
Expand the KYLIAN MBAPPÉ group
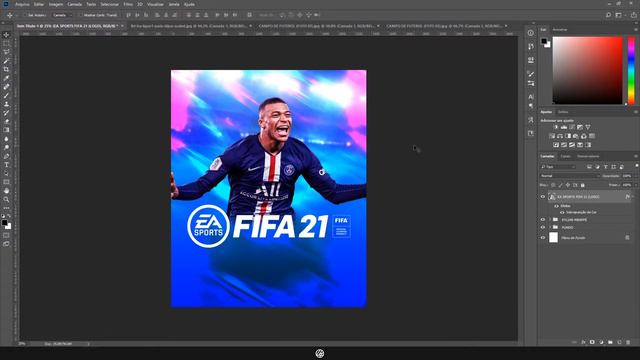tap(550, 220)
